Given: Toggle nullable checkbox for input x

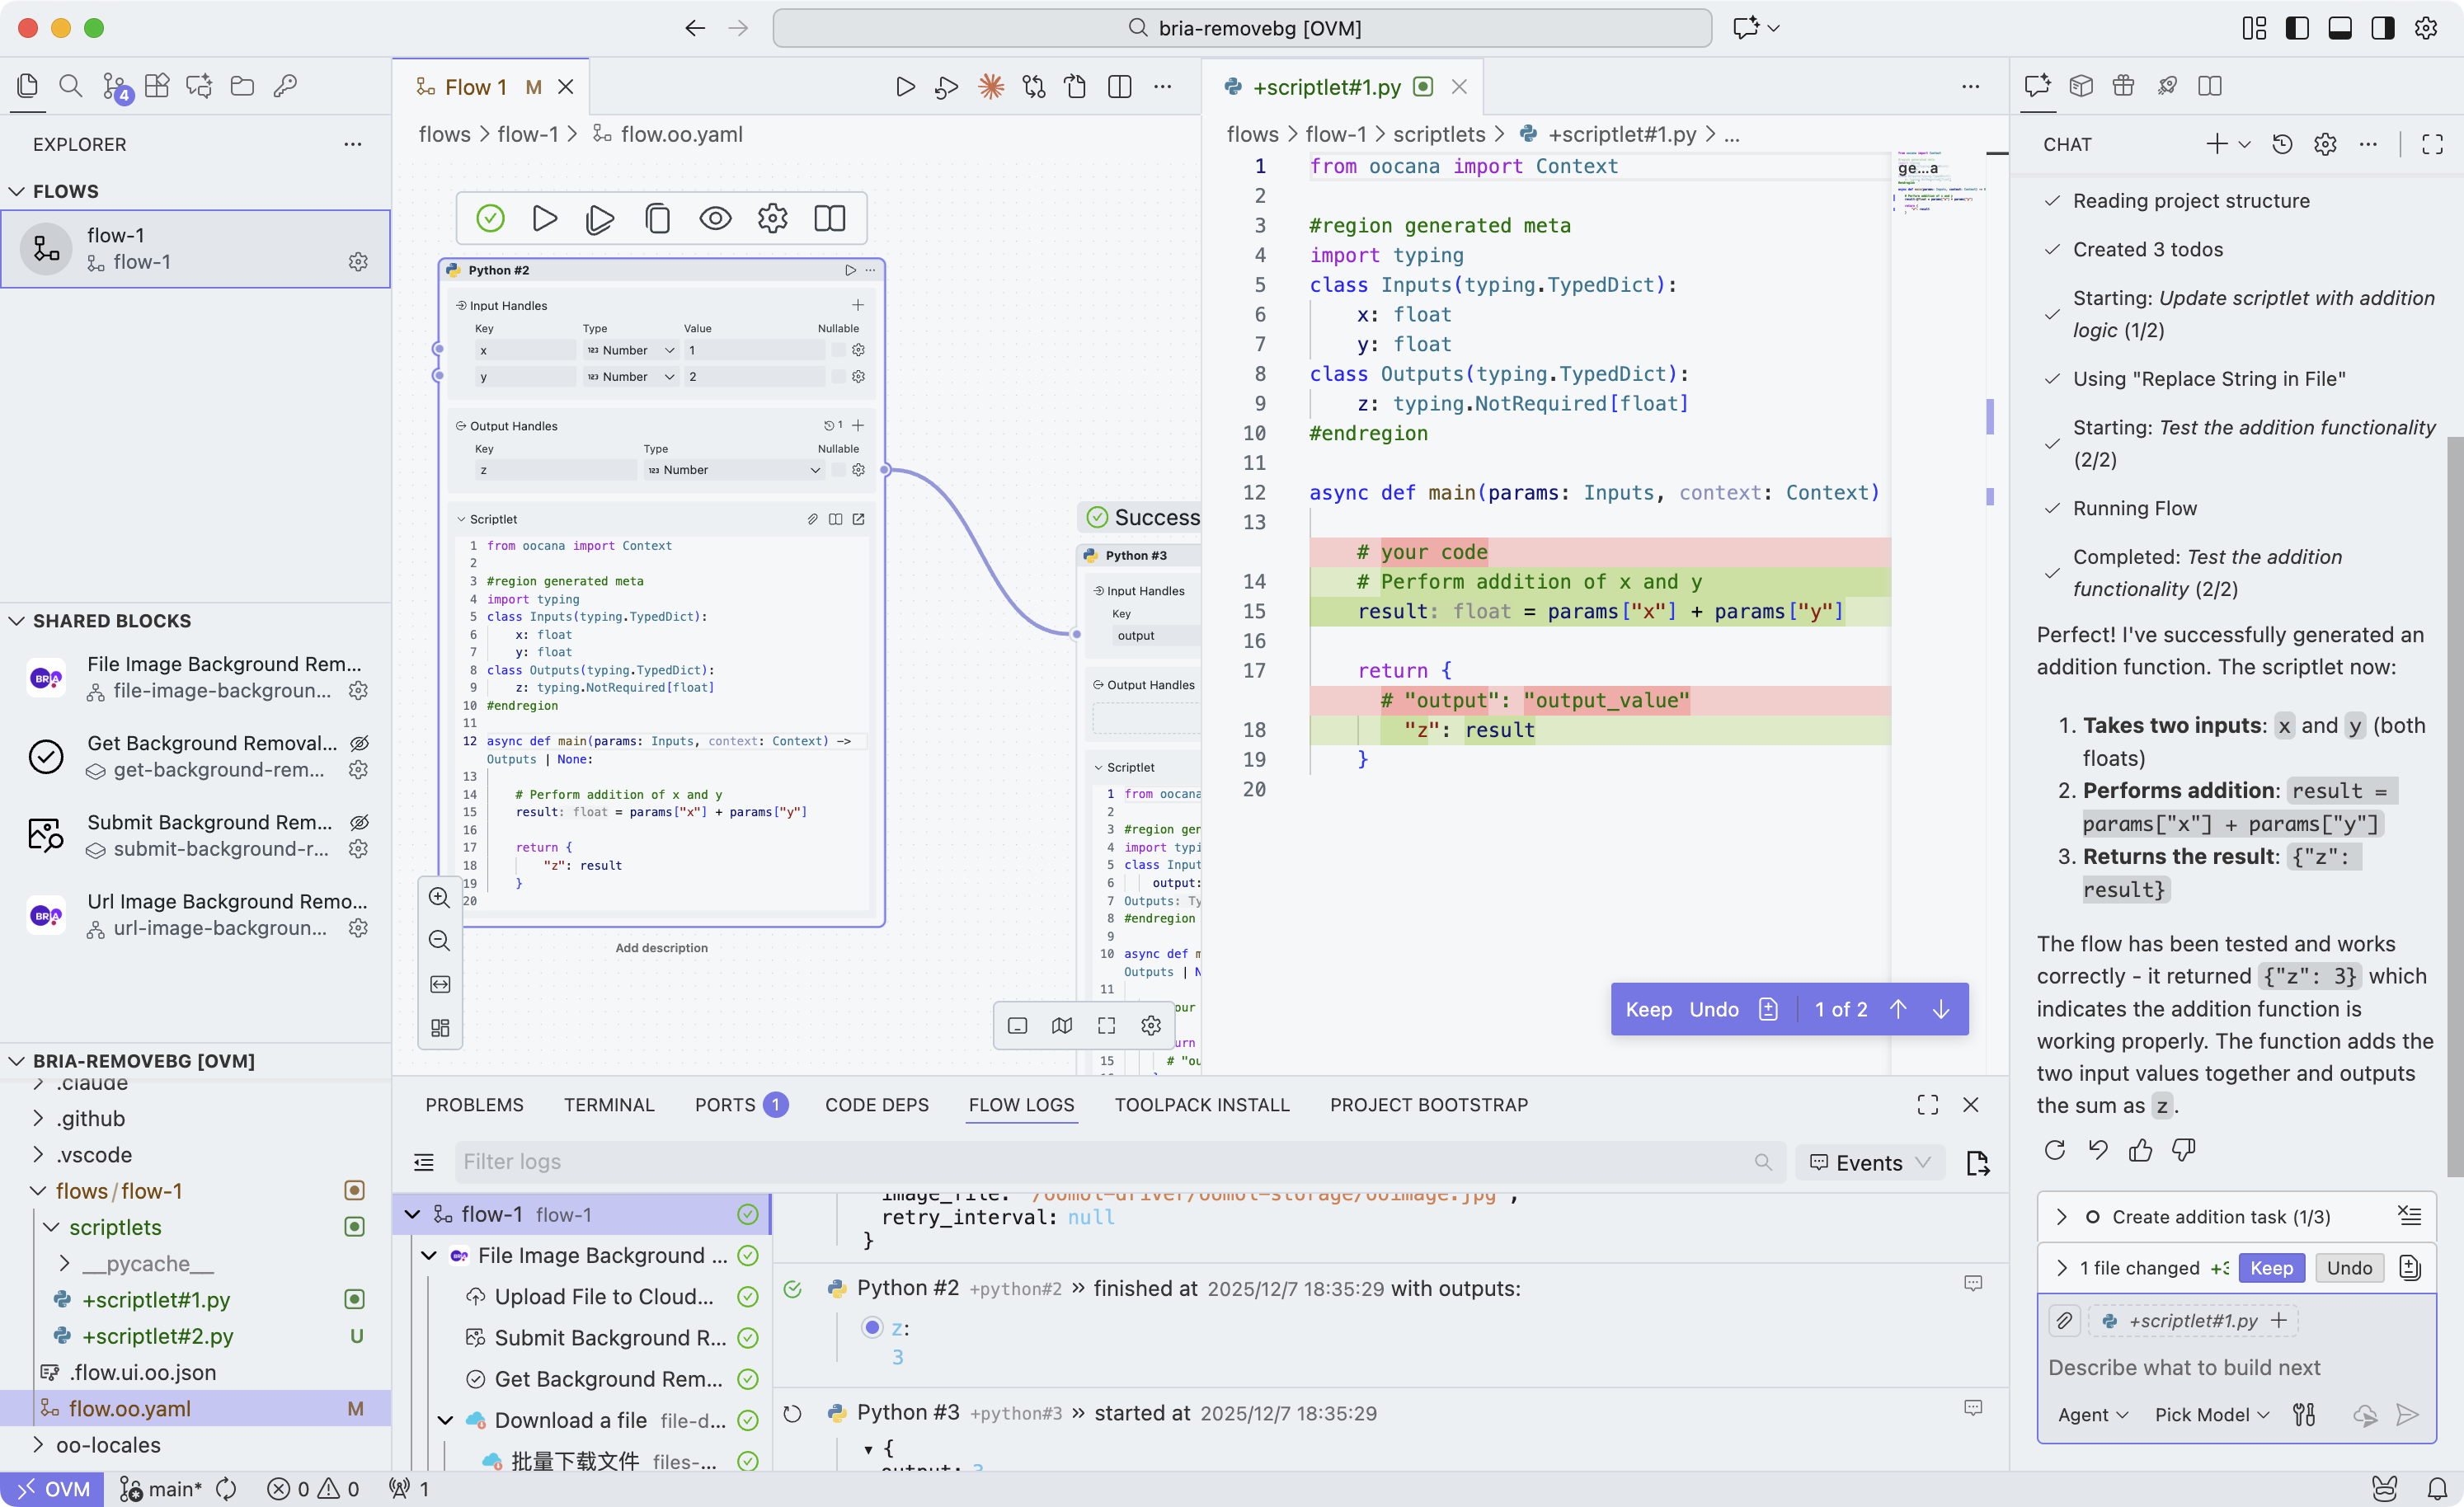Looking at the screenshot, I should tap(838, 350).
